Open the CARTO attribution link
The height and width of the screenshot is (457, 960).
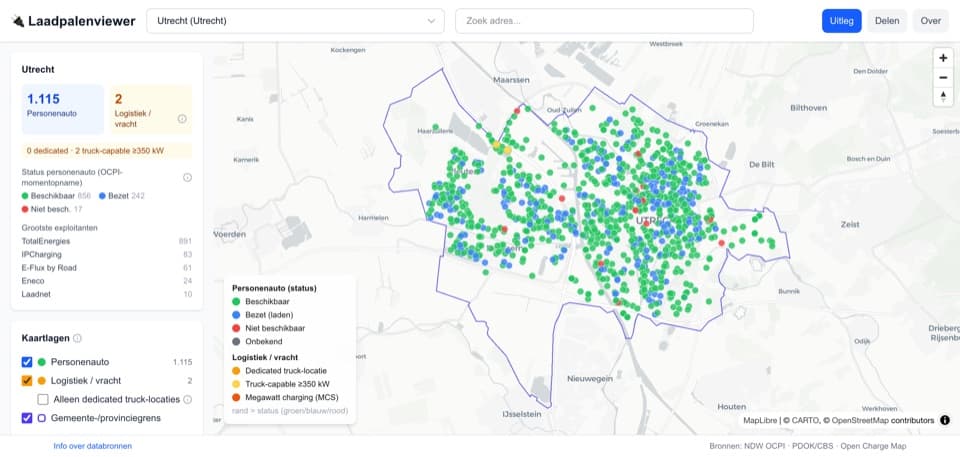click(x=804, y=420)
